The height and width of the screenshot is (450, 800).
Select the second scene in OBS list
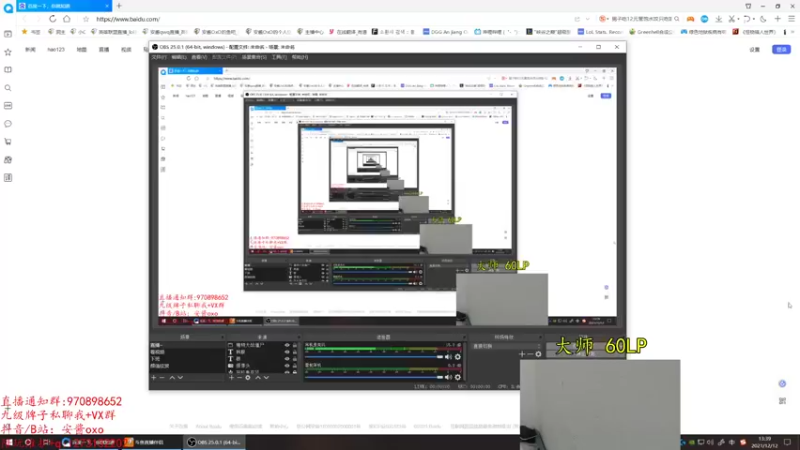click(186, 352)
